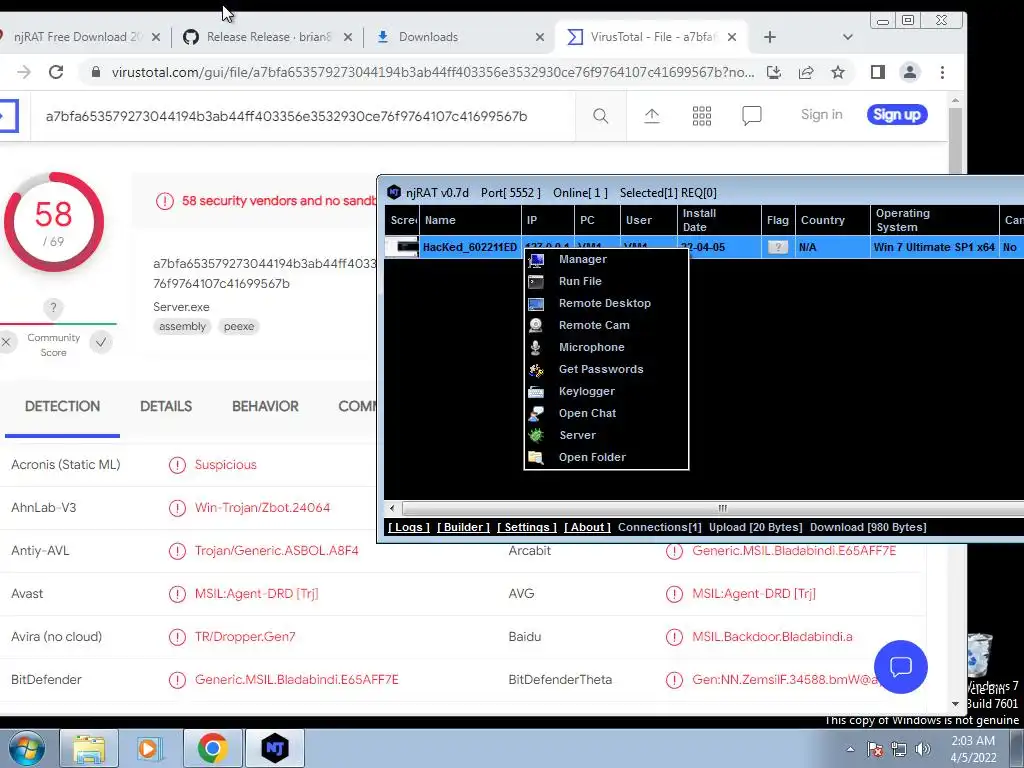Screen dimensions: 1024x768
Task: Open njRAT About link
Action: point(587,527)
